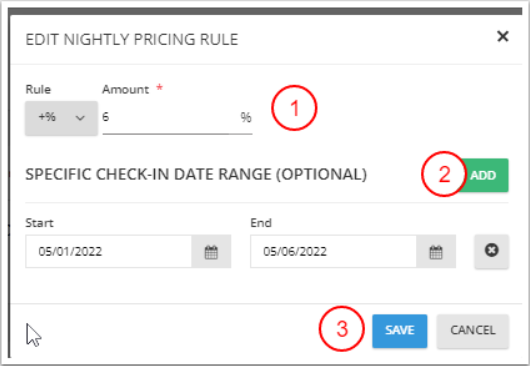Open the Rule +% dropdown

pyautogui.click(x=61, y=118)
